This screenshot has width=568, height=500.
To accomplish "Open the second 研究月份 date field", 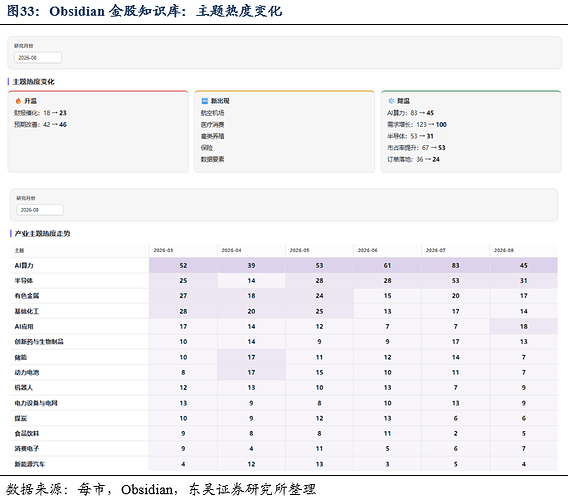I will pyautogui.click(x=40, y=210).
